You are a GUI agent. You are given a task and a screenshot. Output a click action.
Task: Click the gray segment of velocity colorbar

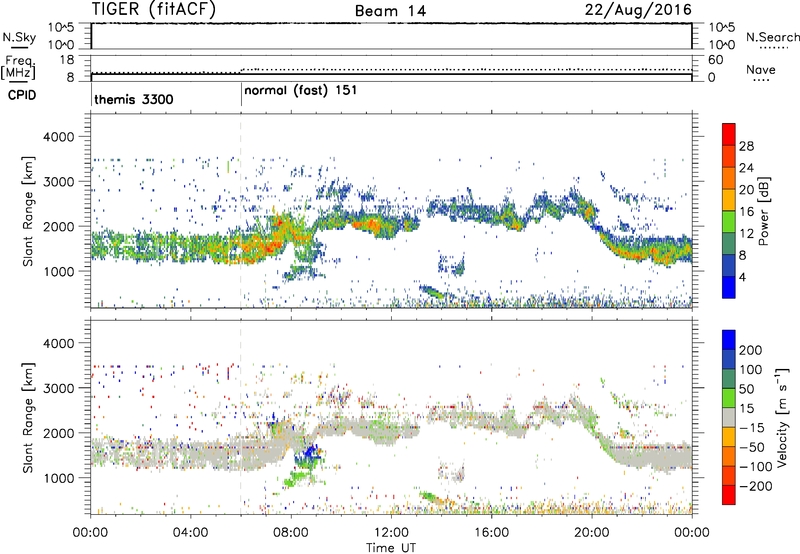tap(729, 418)
